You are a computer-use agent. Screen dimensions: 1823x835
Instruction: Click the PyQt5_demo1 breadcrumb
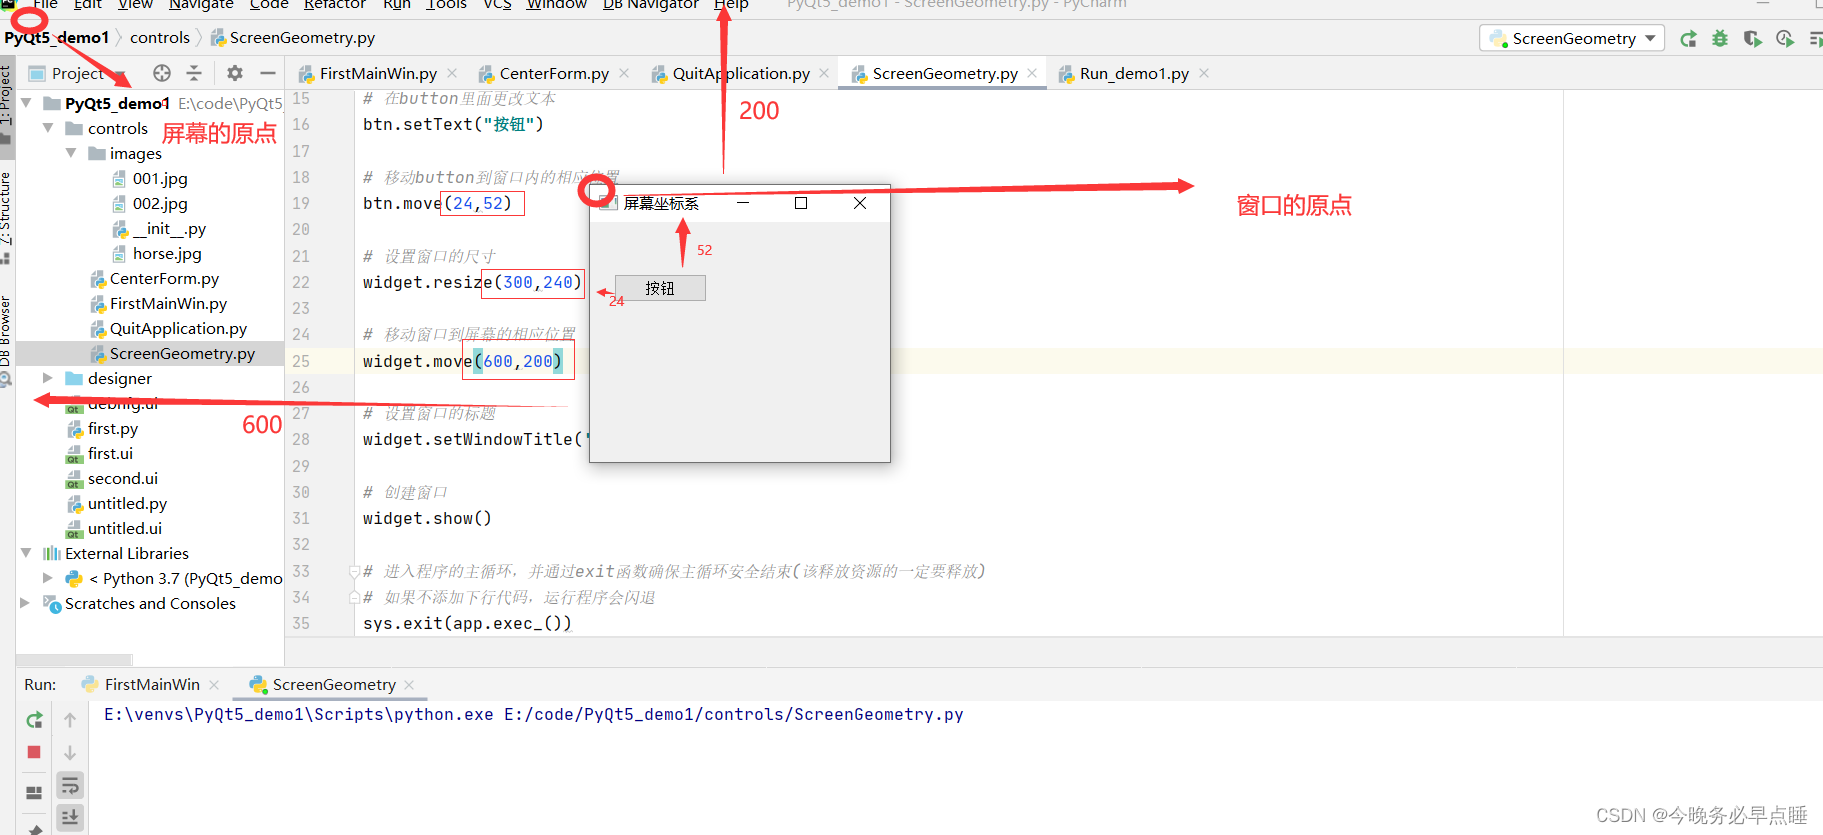57,38
